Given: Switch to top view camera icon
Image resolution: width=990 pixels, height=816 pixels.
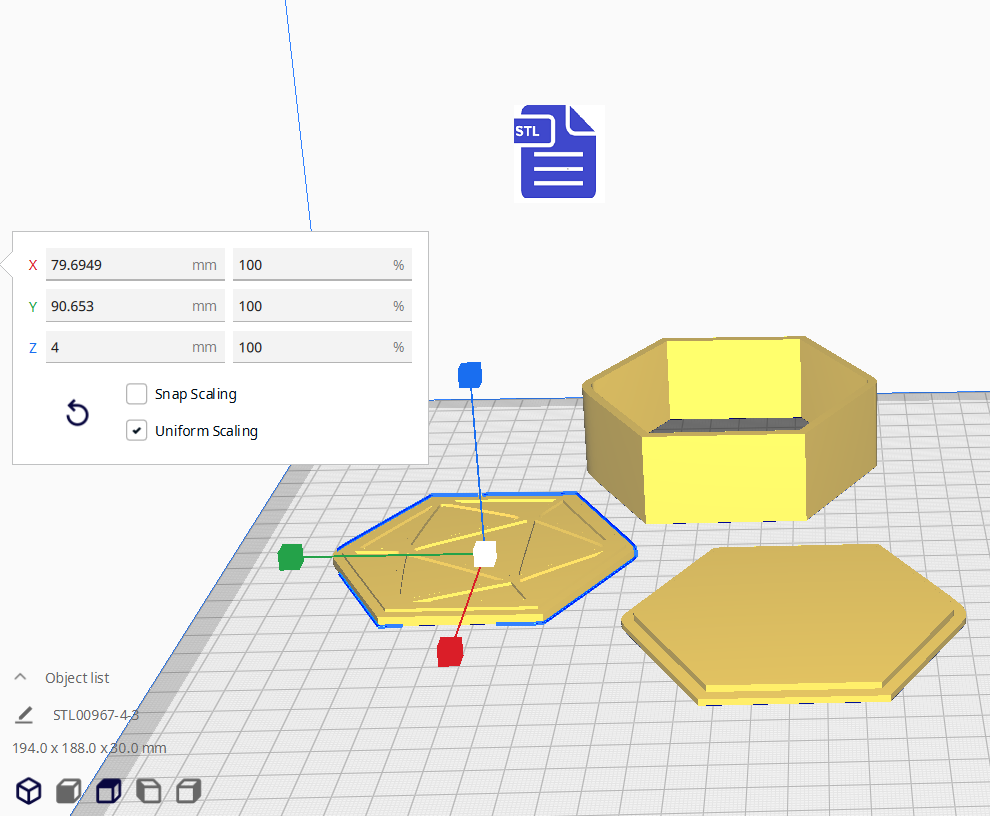Looking at the screenshot, I should click(108, 791).
